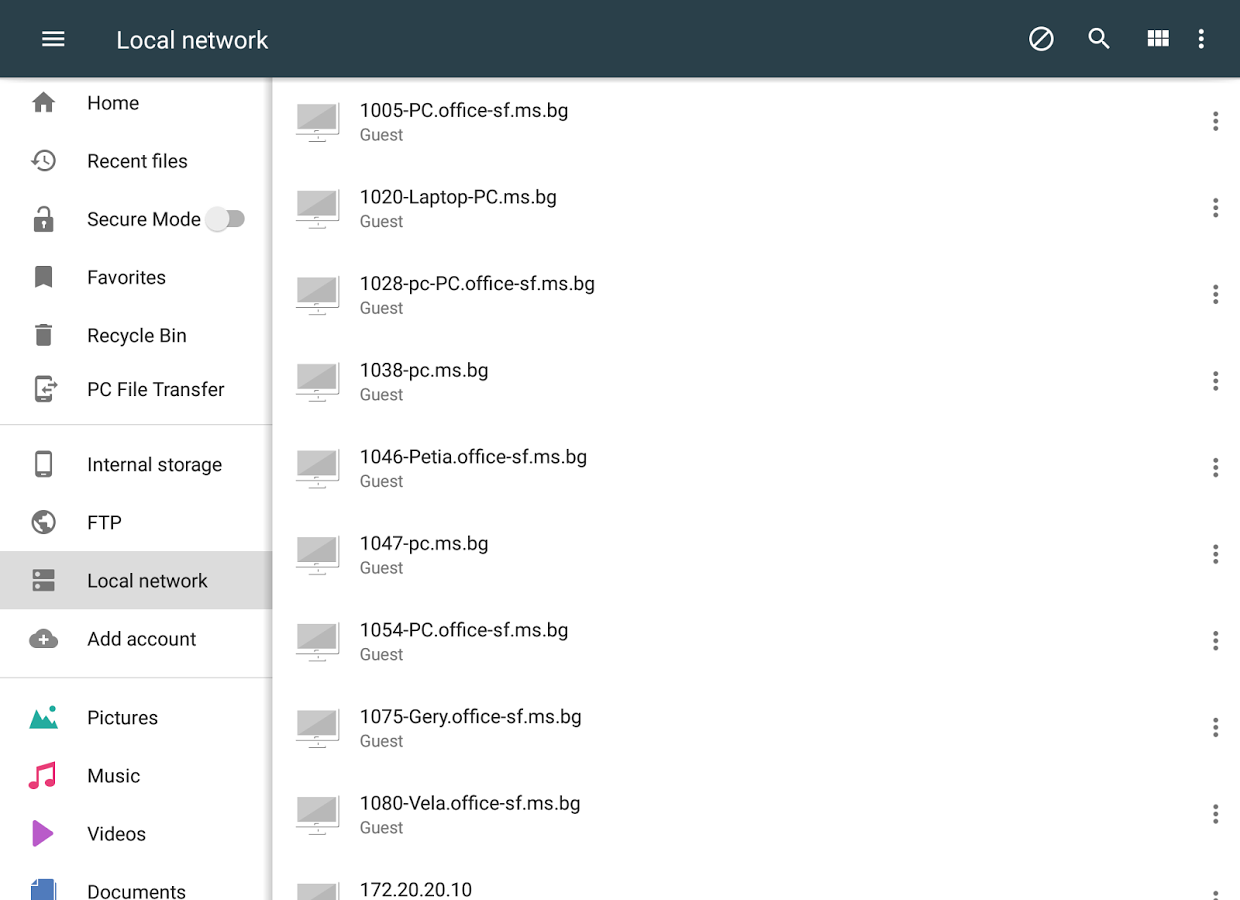Open PC File Transfer
Image resolution: width=1240 pixels, height=900 pixels.
(x=155, y=389)
